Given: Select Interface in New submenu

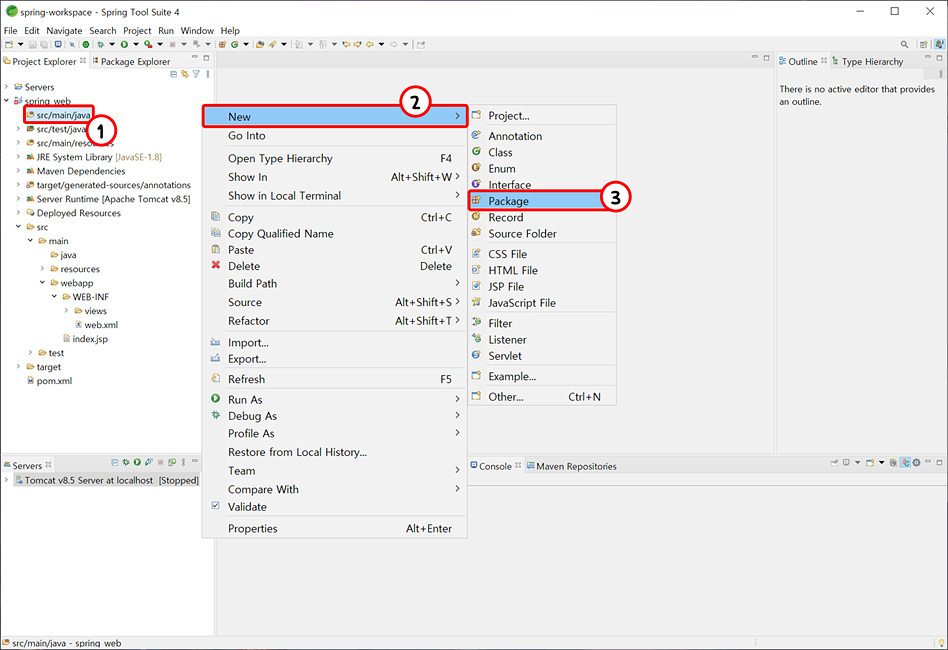Looking at the screenshot, I should coord(542,185).
